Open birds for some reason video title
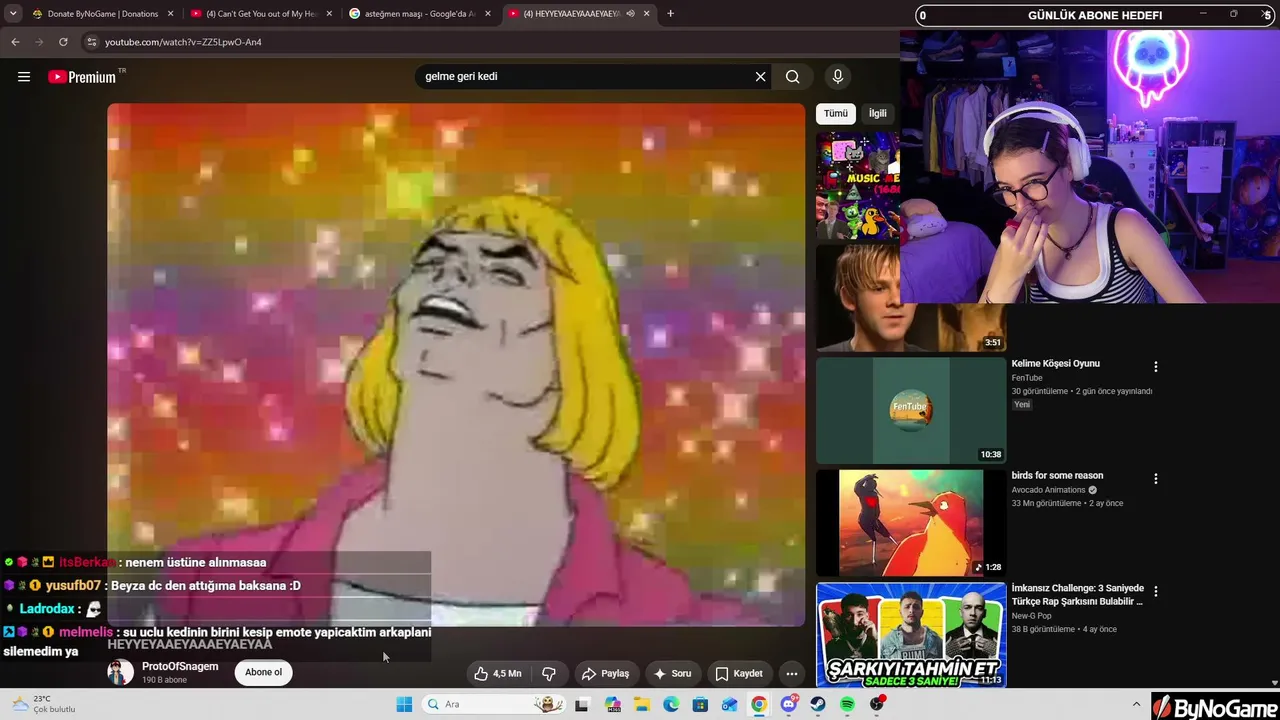 tap(1057, 476)
